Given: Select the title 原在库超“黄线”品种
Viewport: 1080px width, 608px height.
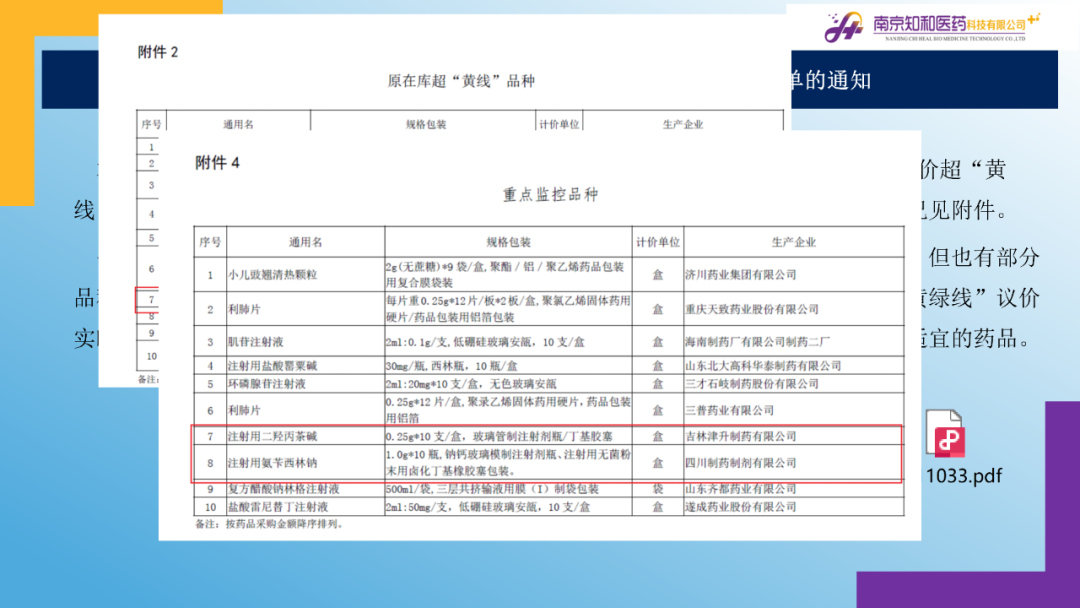Looking at the screenshot, I should 461,81.
